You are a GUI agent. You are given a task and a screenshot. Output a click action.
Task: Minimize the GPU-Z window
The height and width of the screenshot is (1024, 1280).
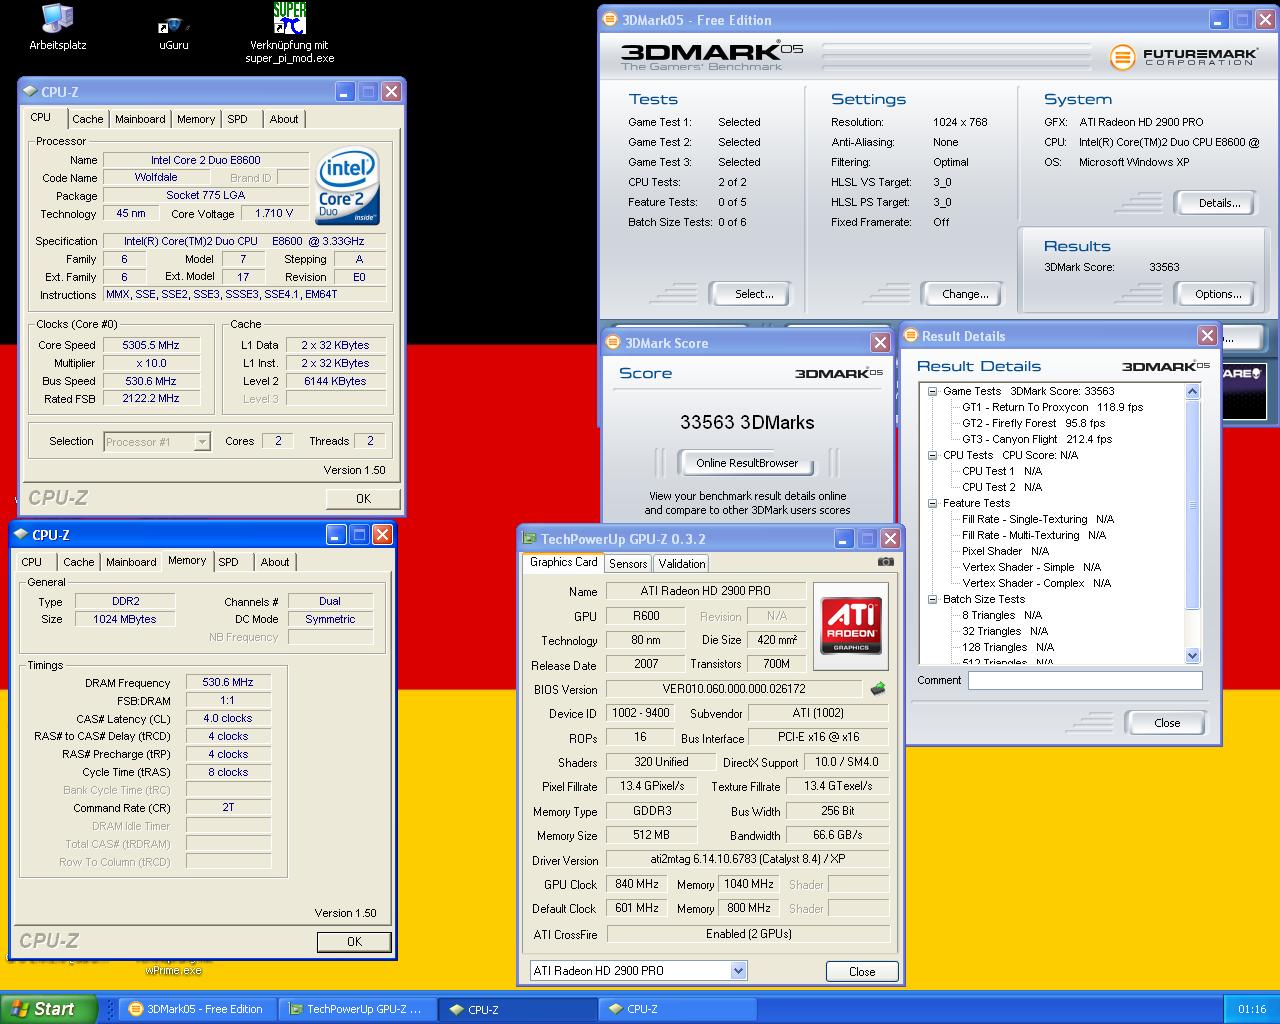[843, 539]
